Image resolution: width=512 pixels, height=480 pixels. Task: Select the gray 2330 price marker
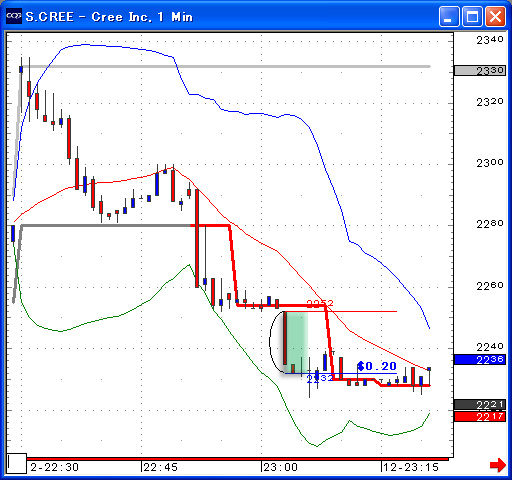point(480,71)
